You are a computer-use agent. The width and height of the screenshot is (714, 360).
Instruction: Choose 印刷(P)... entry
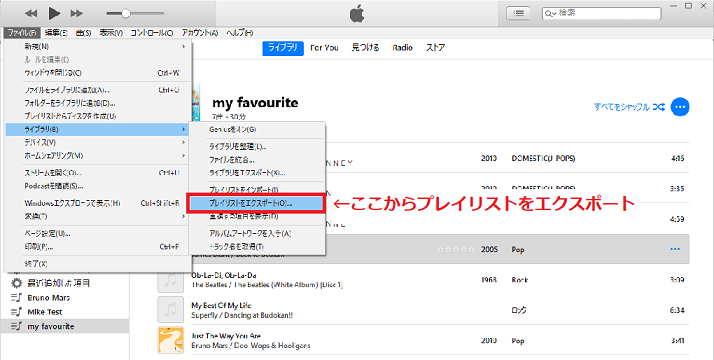pos(98,247)
